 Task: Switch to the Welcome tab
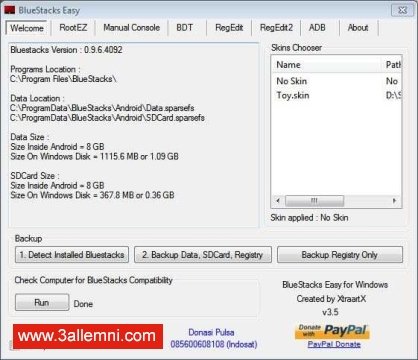pos(27,28)
